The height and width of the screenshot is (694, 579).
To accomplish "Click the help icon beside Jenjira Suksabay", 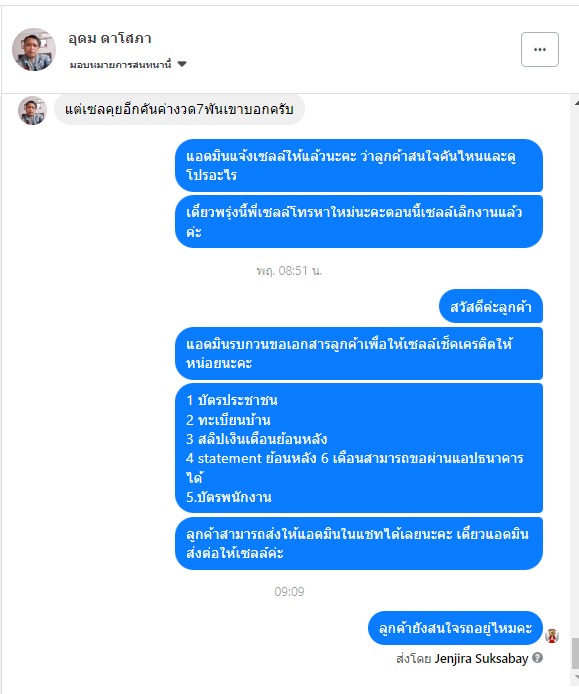I will click(537, 658).
